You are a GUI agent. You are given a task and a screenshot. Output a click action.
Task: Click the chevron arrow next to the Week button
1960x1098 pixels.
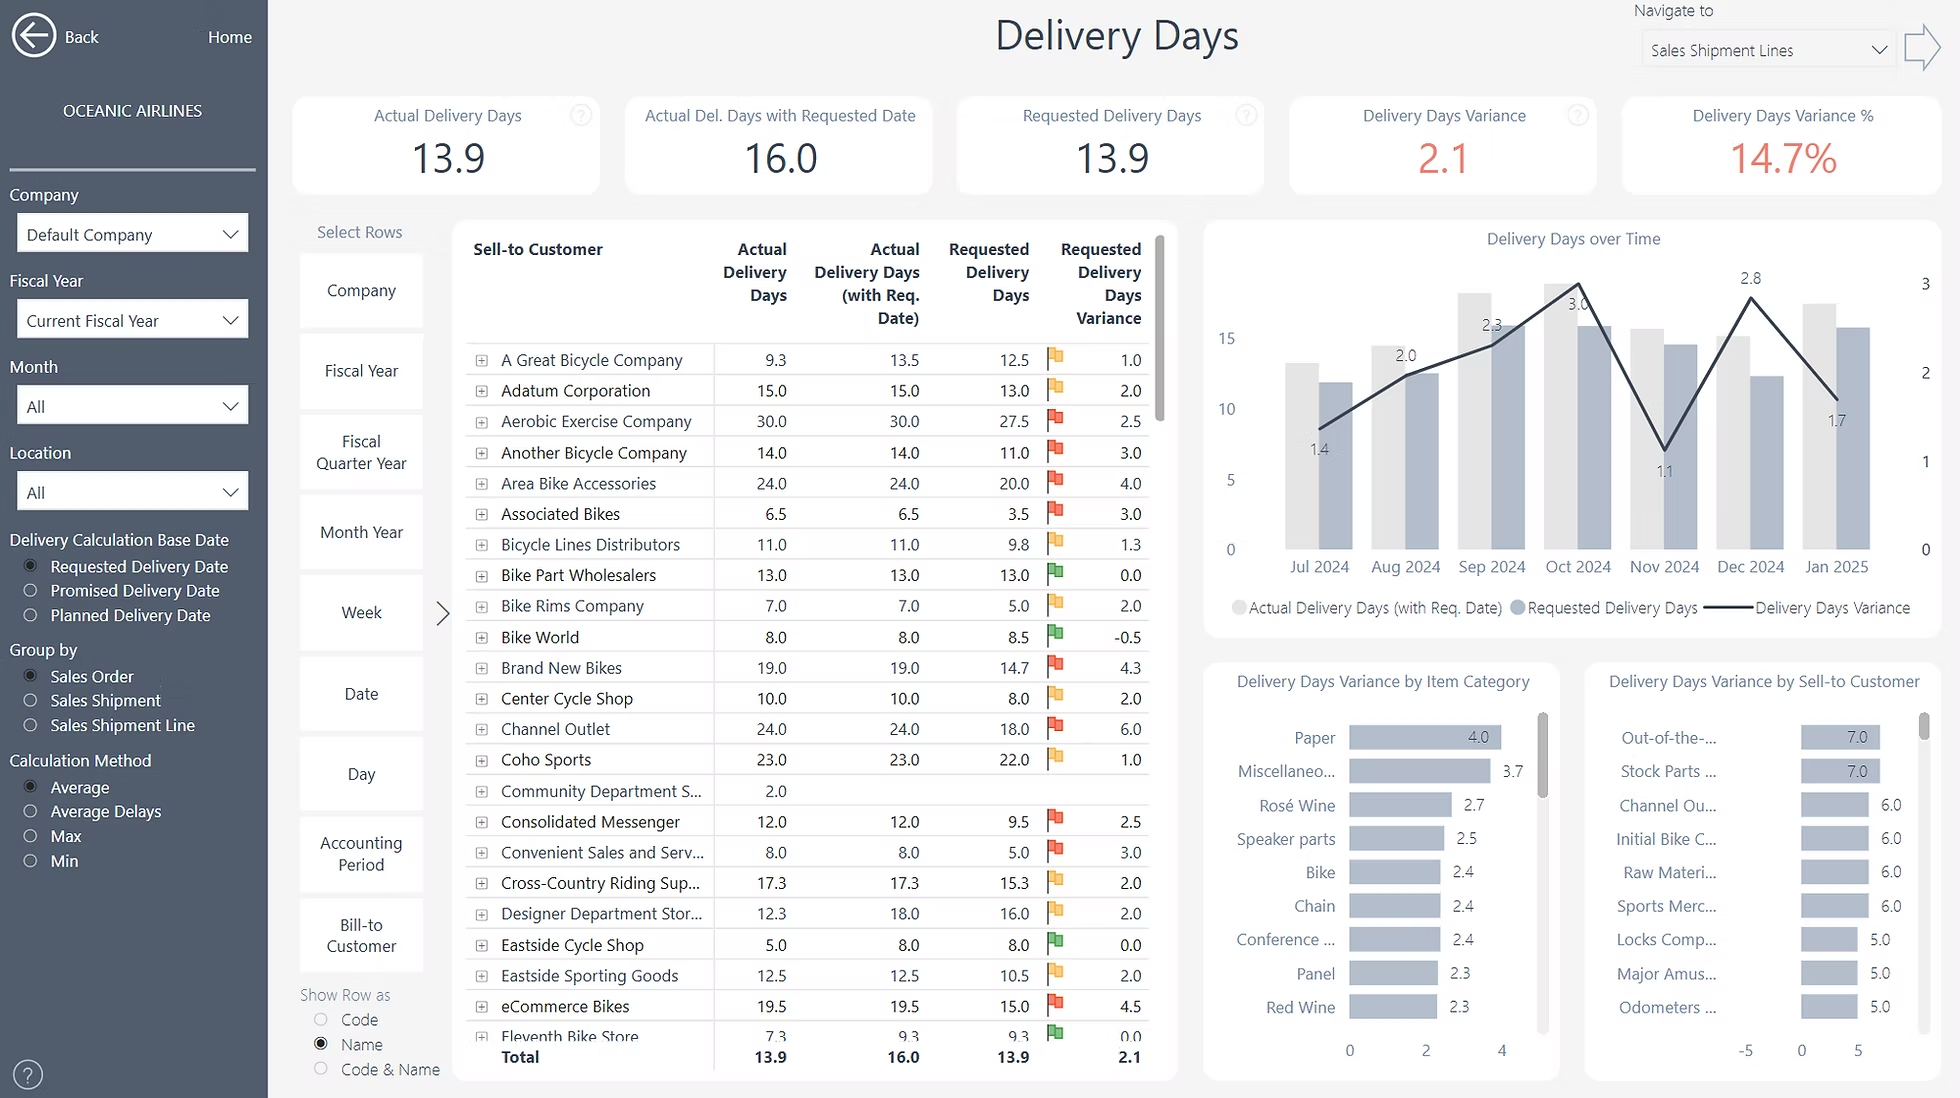point(443,613)
